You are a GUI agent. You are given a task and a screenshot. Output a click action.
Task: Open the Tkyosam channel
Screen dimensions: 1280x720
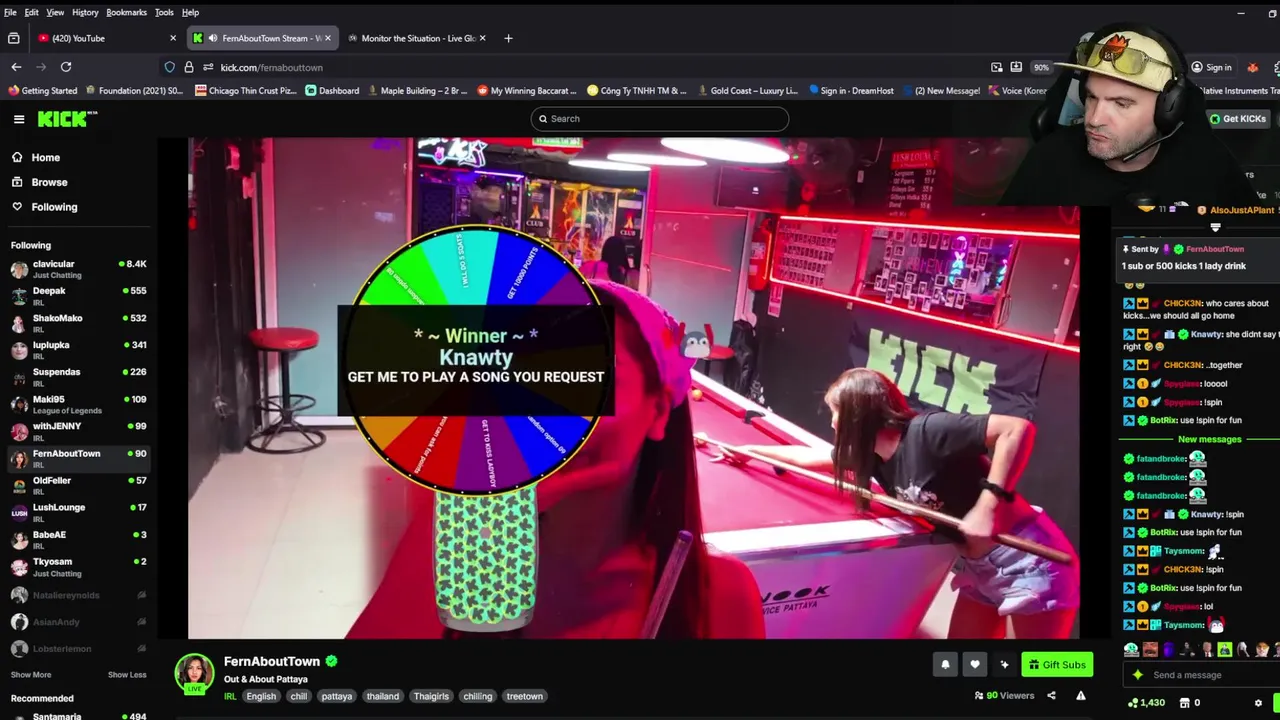(x=78, y=566)
